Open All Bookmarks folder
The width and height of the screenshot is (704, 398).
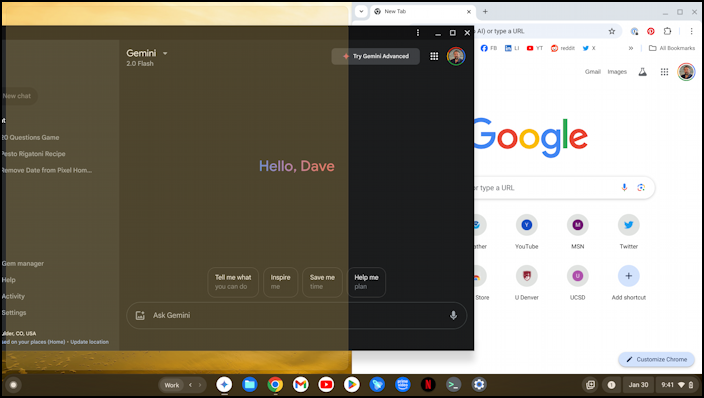click(x=672, y=48)
